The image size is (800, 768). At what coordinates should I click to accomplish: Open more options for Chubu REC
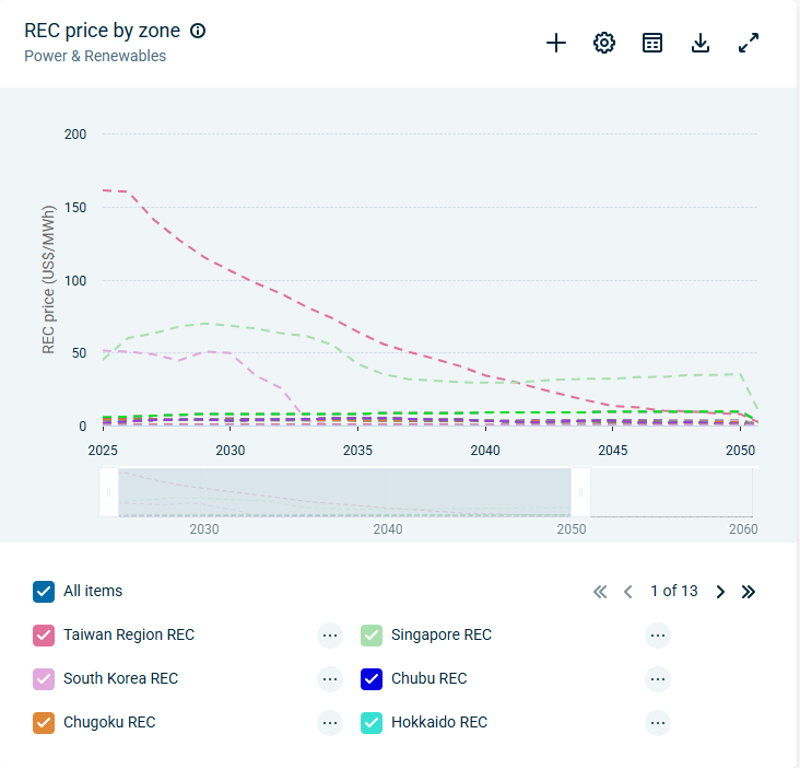tap(657, 679)
